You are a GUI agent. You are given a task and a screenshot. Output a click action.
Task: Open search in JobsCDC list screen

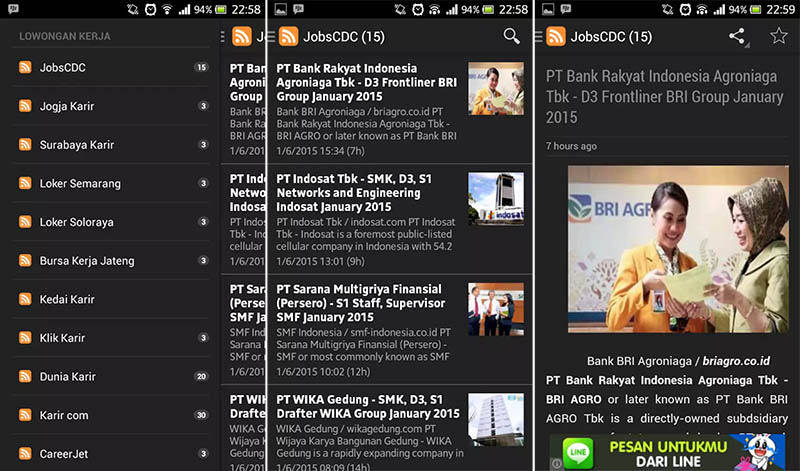pos(511,36)
